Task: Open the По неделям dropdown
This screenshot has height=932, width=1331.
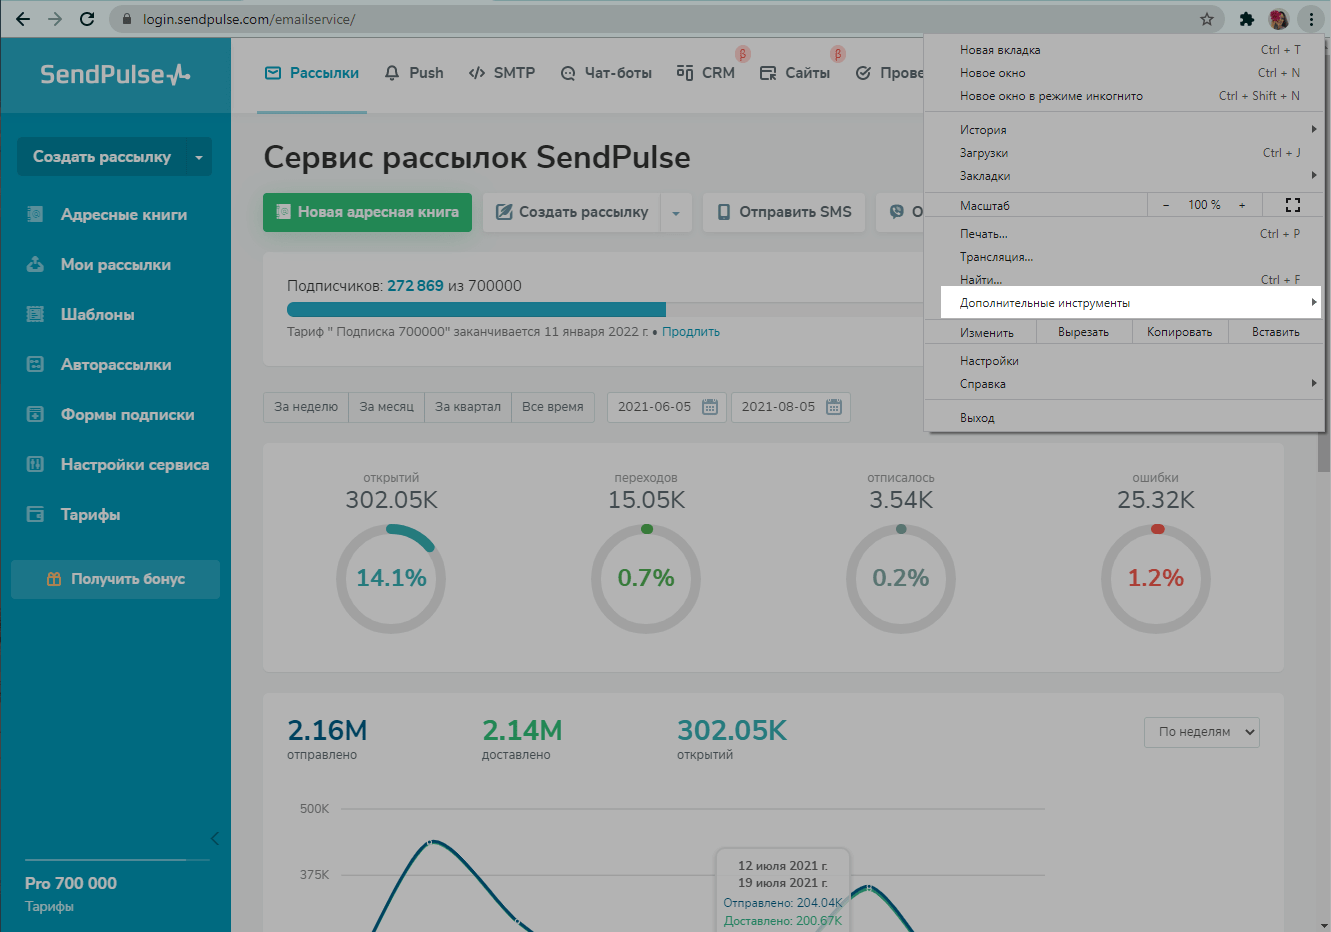Action: [x=1202, y=732]
